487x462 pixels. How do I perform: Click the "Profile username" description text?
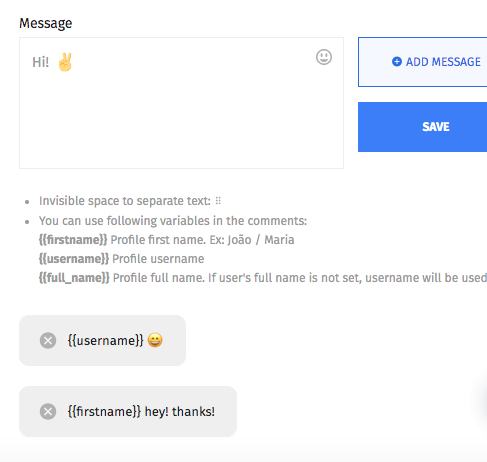coord(158,259)
